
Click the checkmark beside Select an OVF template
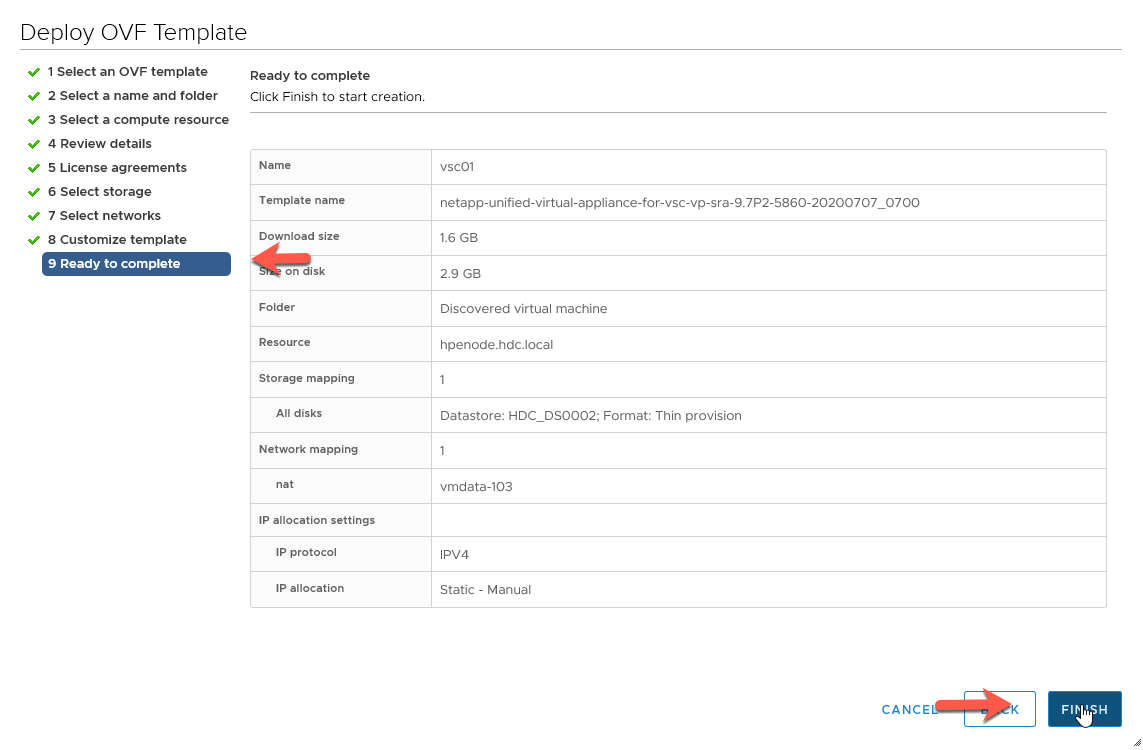pyautogui.click(x=34, y=72)
